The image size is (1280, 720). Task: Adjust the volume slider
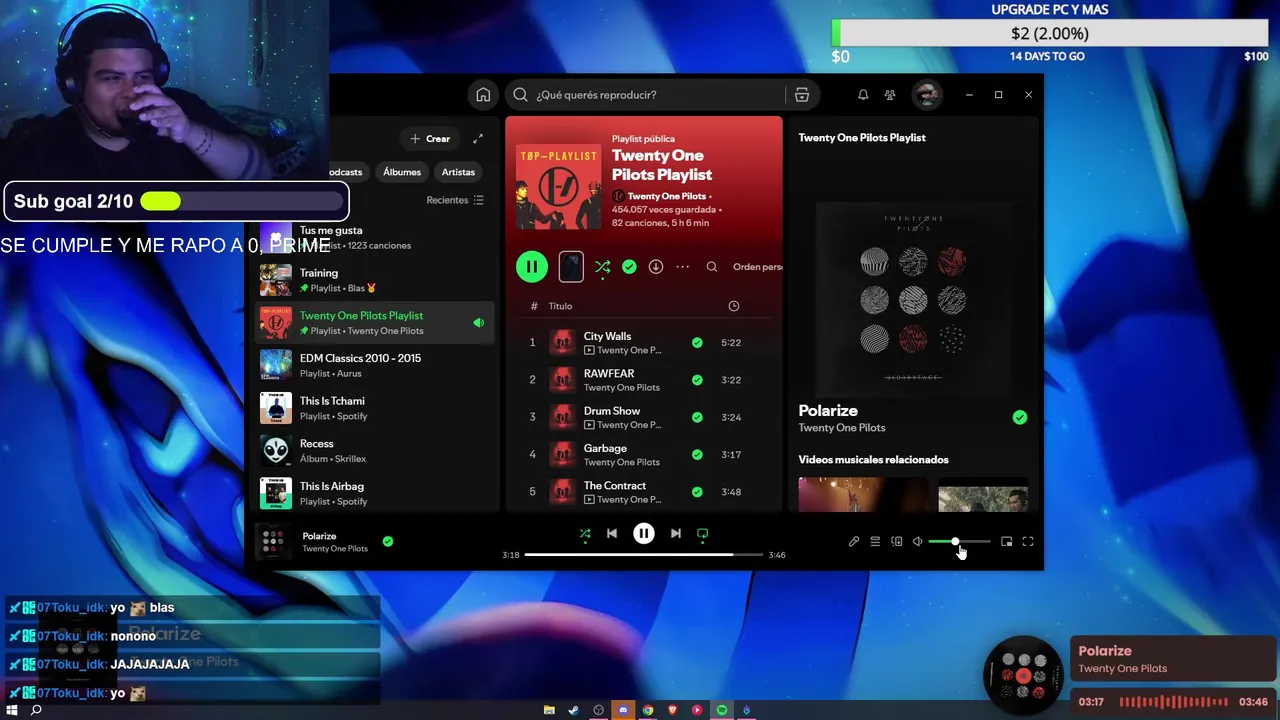[x=959, y=542]
